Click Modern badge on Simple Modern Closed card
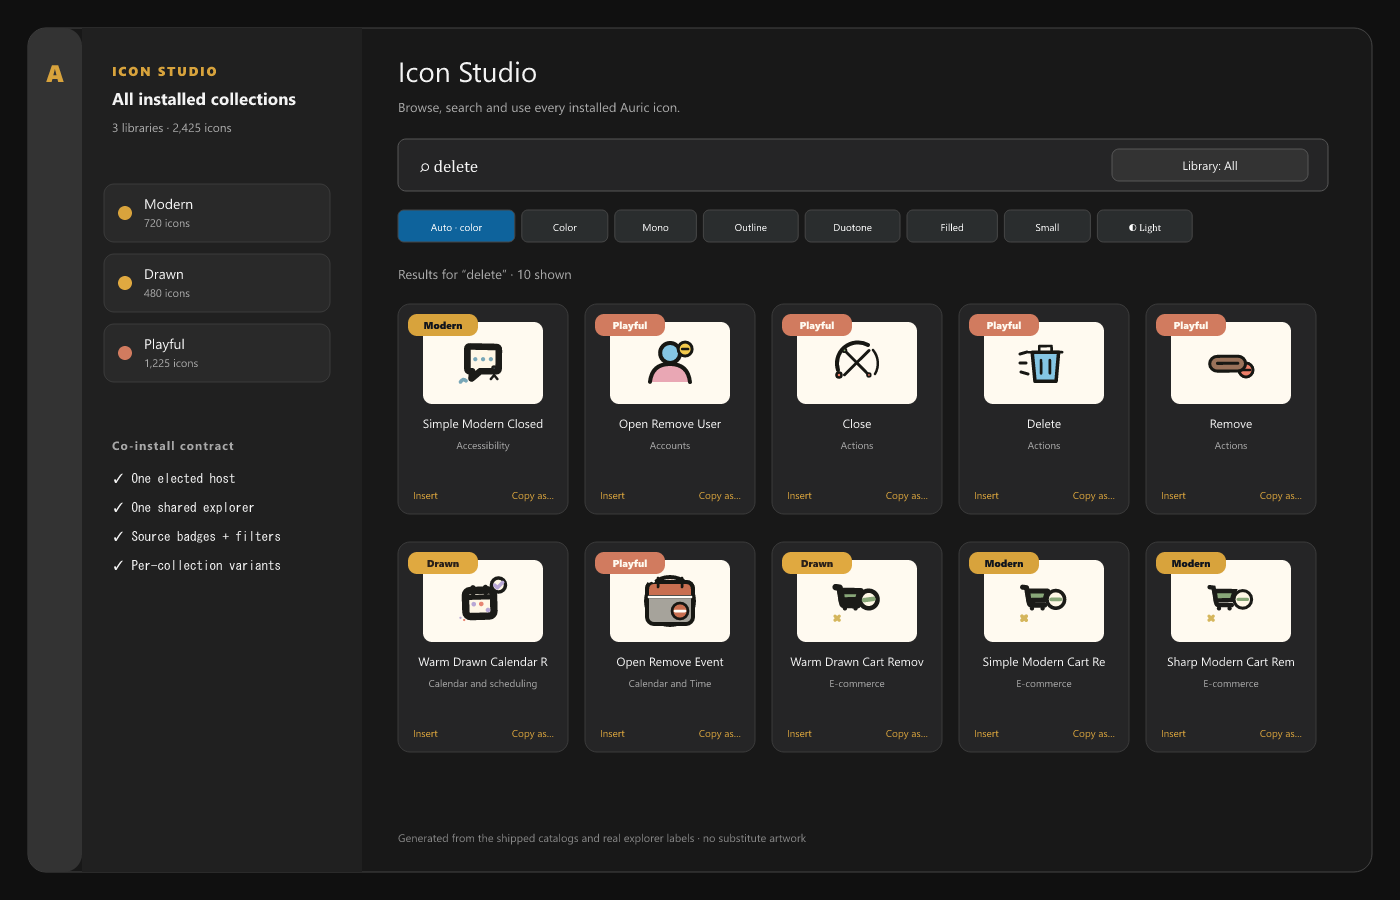The width and height of the screenshot is (1400, 900). tap(443, 325)
